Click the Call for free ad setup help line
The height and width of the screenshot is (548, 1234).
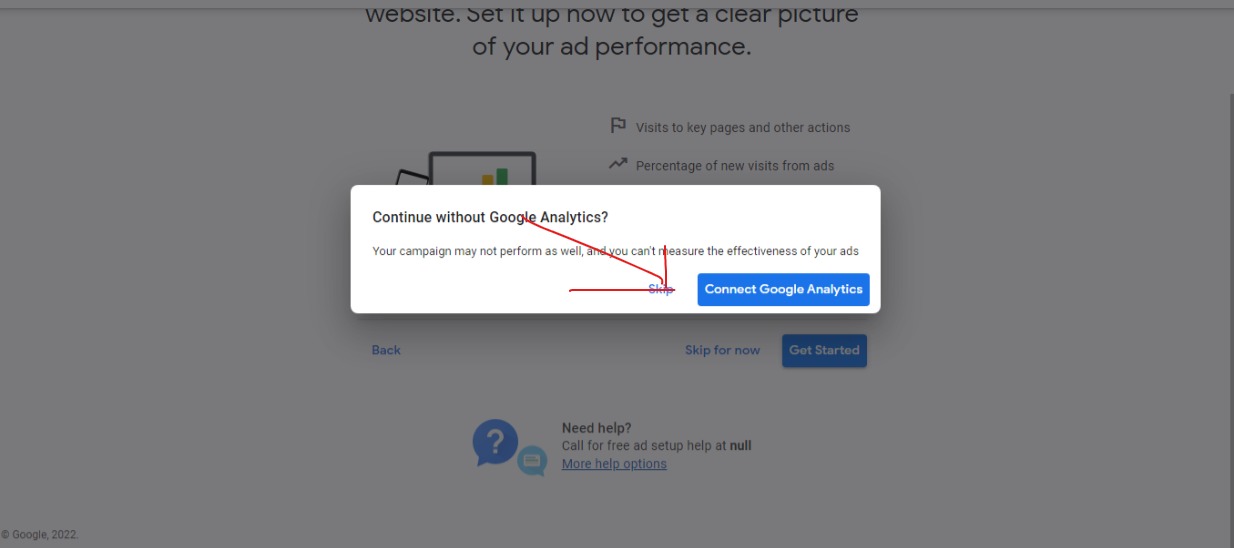[x=656, y=446]
